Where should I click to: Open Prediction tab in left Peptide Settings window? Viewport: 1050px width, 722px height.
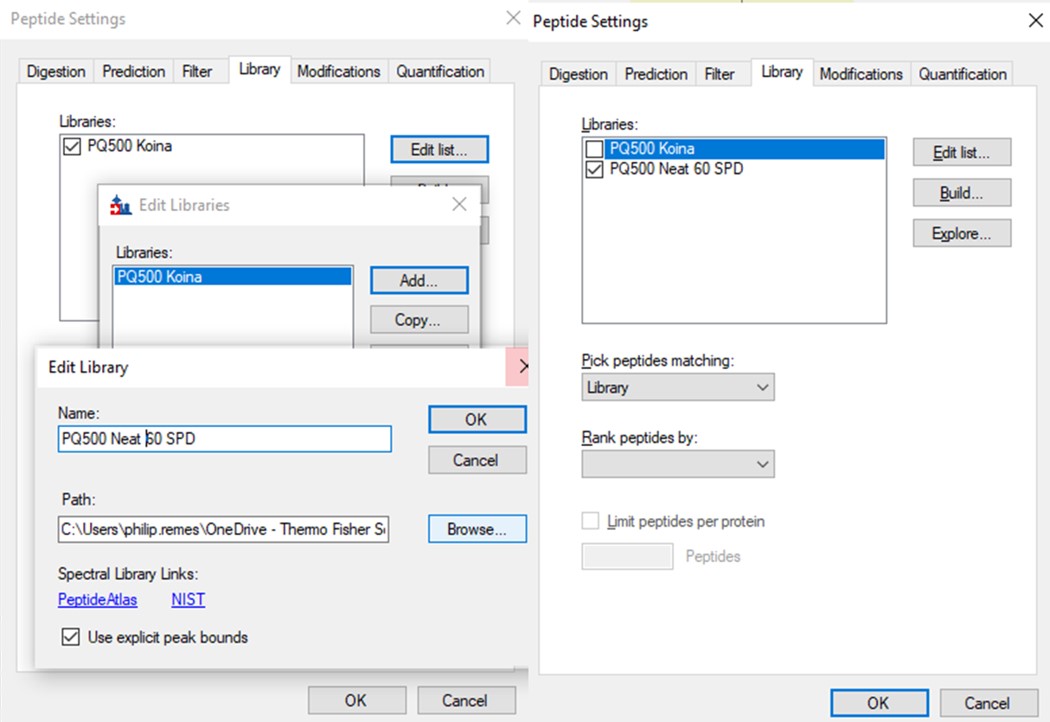pyautogui.click(x=133, y=72)
